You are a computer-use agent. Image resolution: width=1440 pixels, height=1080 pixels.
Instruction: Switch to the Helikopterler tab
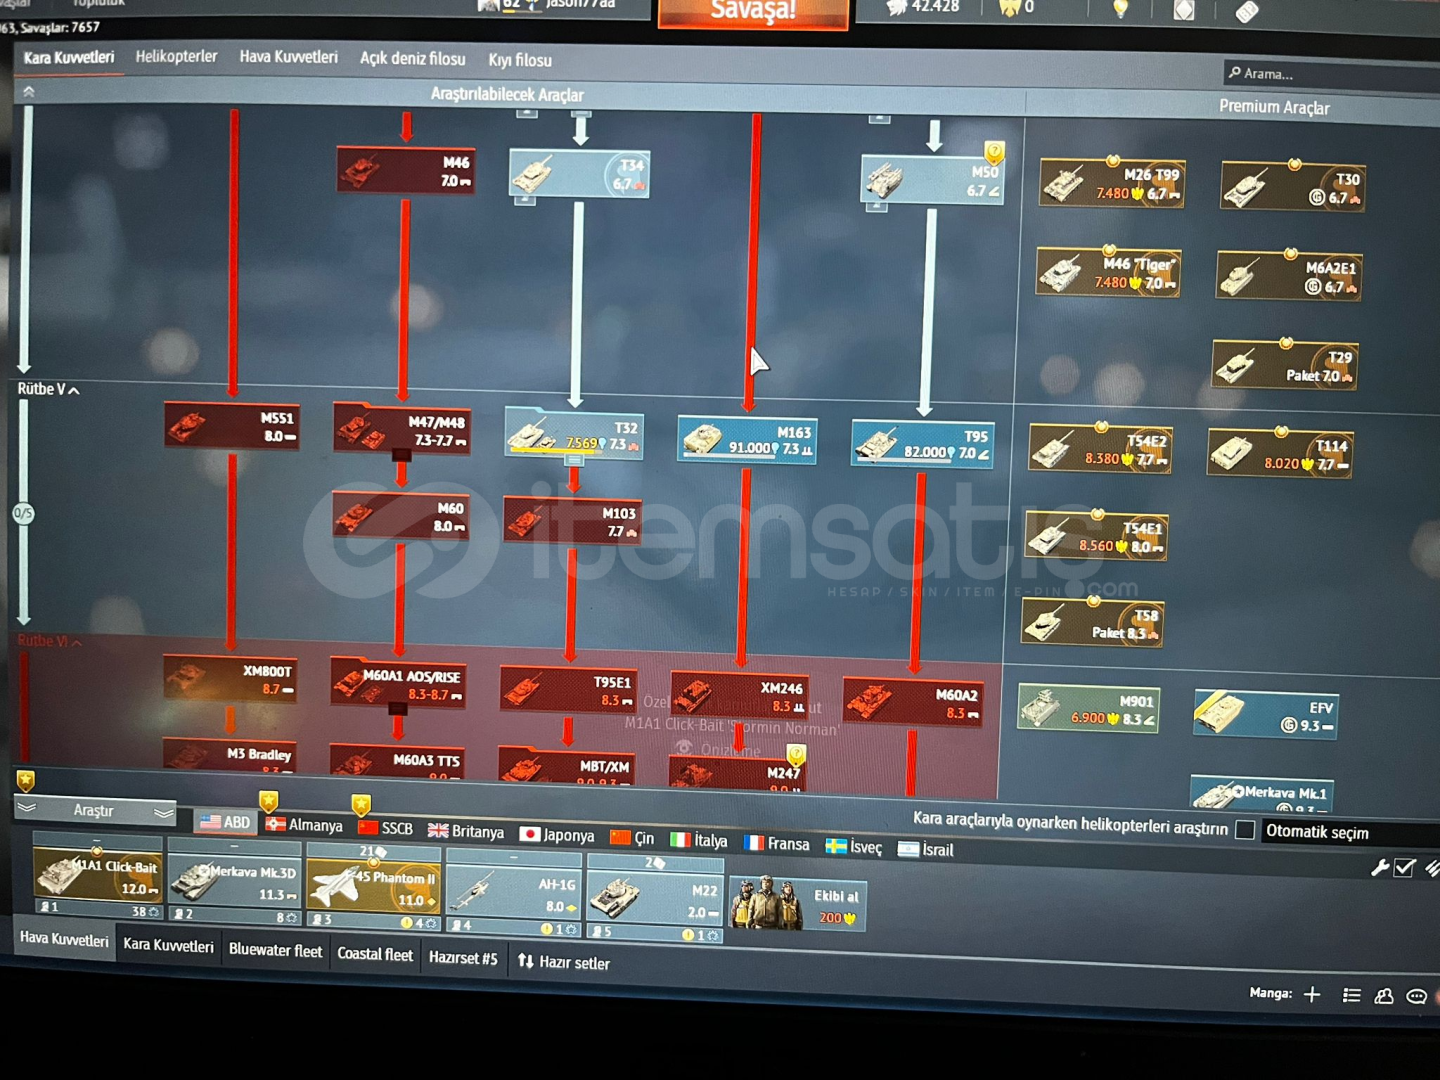point(176,57)
